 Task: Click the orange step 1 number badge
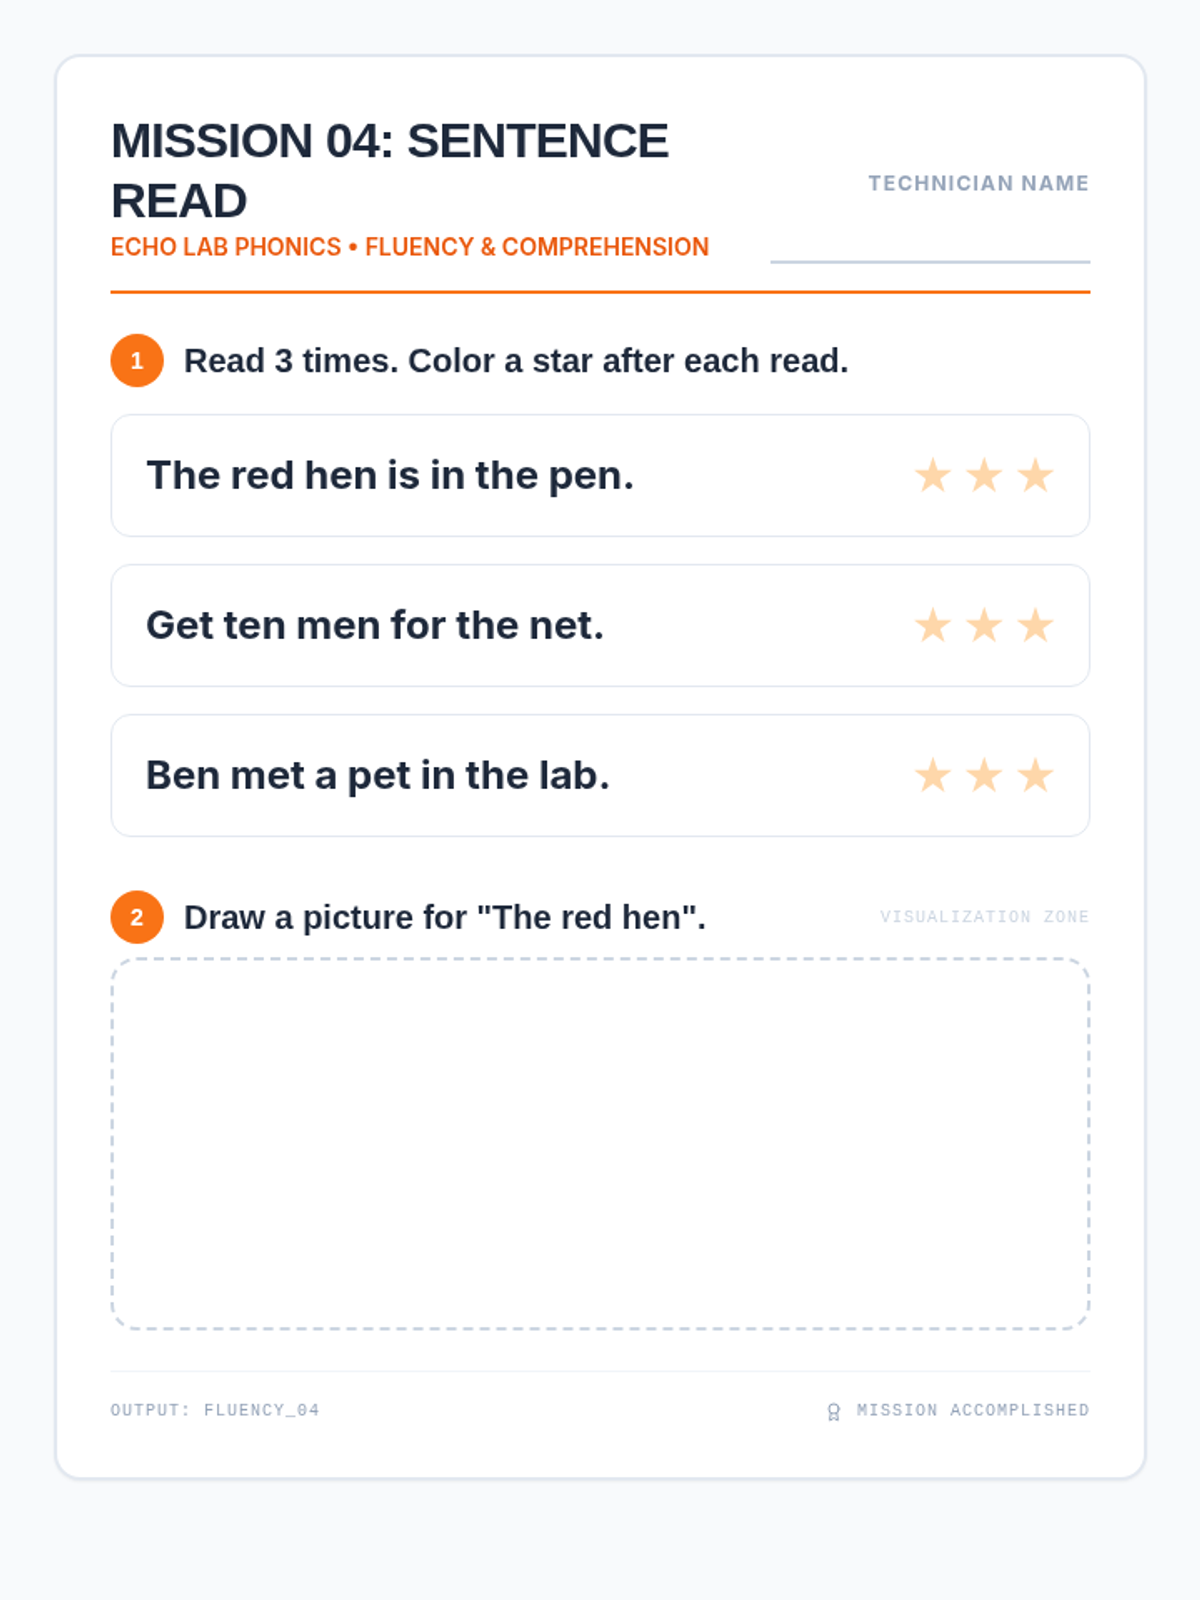click(137, 360)
